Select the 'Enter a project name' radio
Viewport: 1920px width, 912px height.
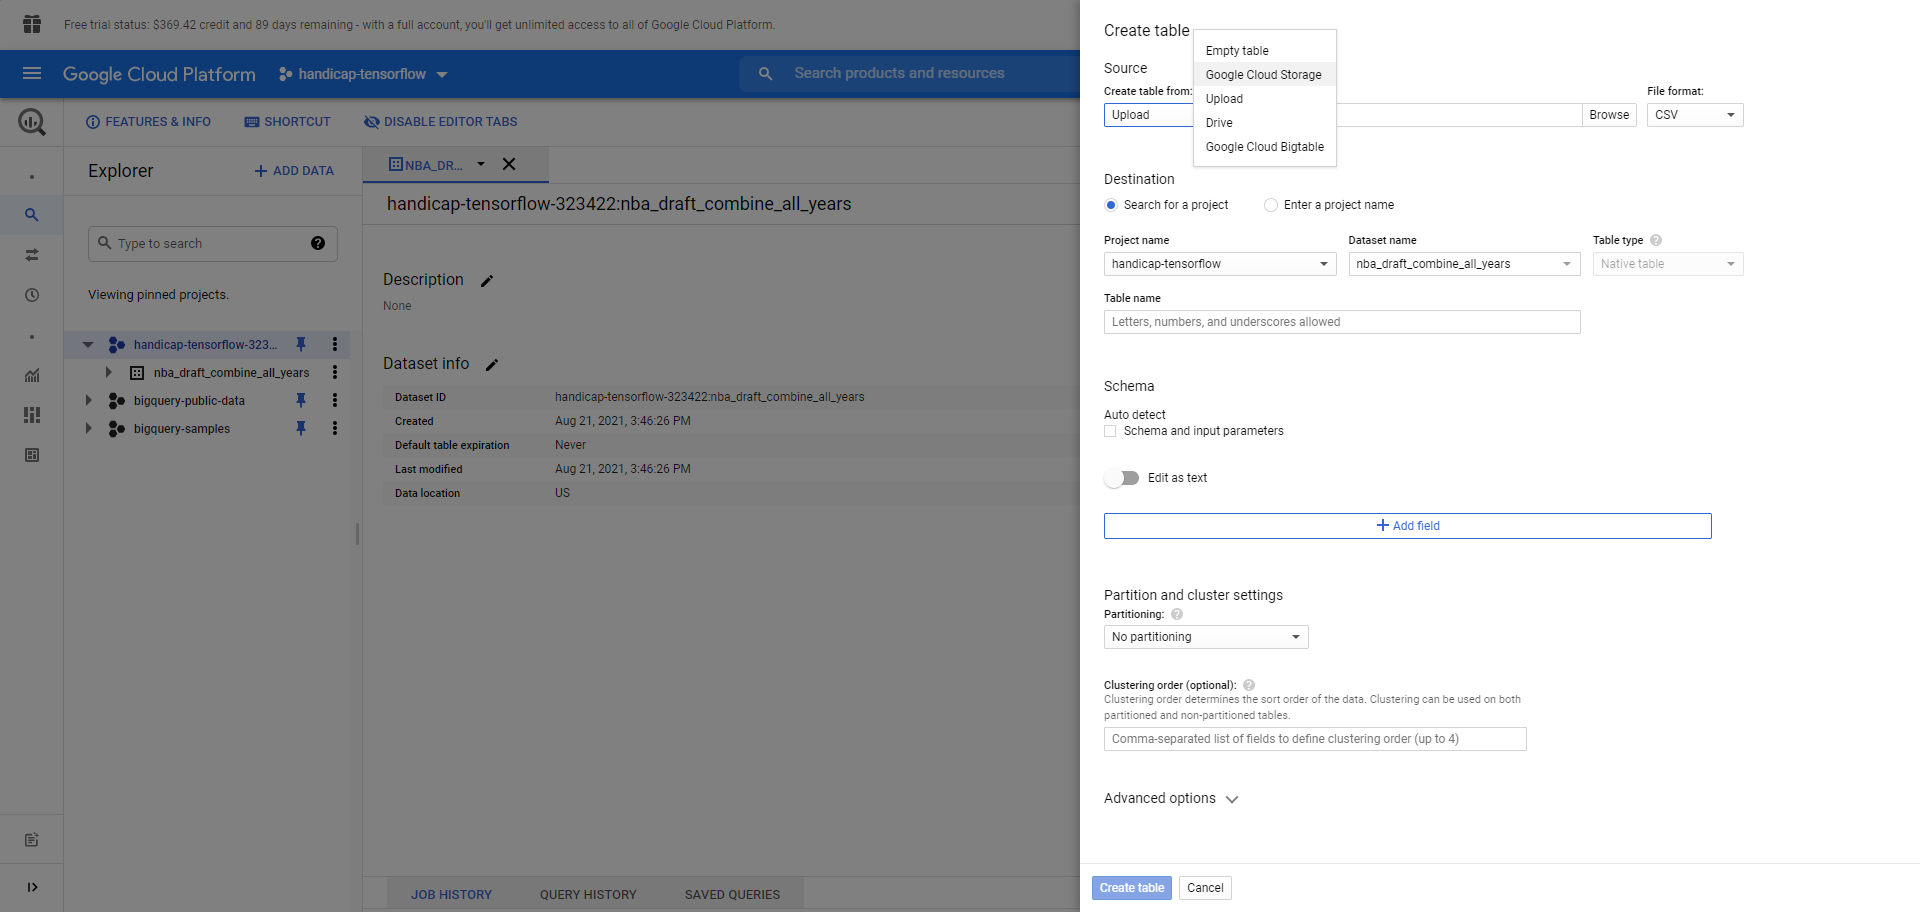tap(1271, 205)
